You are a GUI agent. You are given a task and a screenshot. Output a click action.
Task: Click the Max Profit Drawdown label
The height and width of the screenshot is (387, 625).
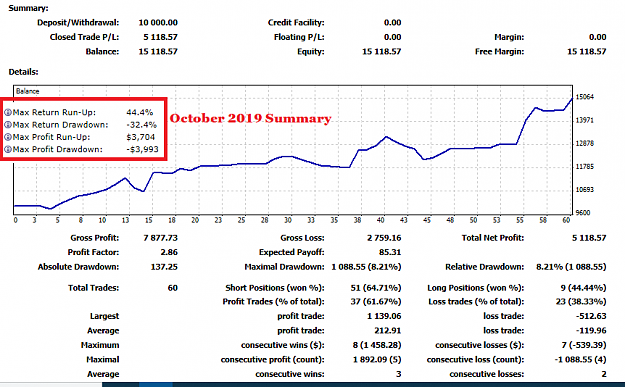tap(58, 149)
